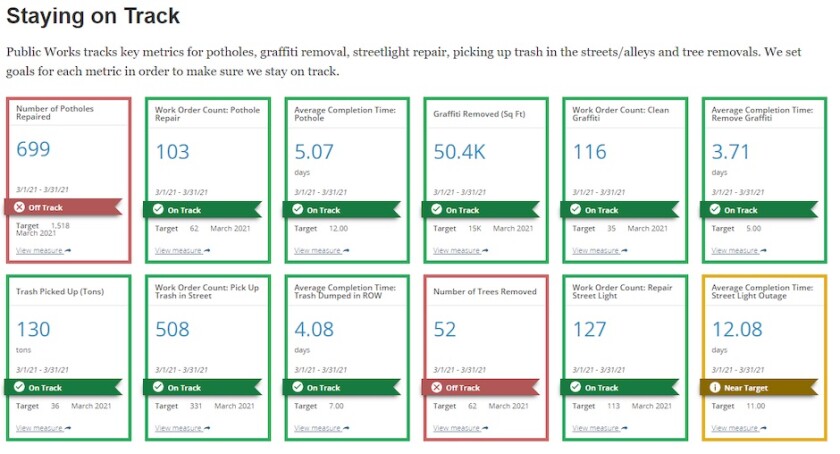The image size is (840, 454).
Task: Click the Near Target info icon on Street Light Outage
Action: pyautogui.click(x=714, y=388)
